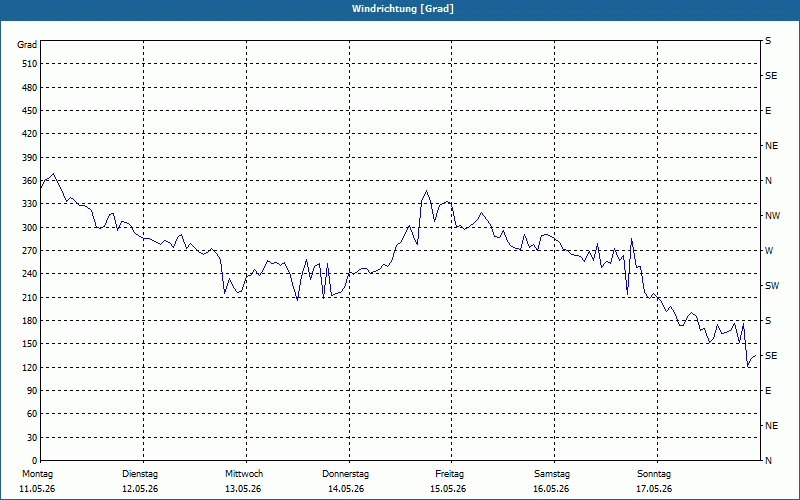Click the "NE" compass label near 405 degrees

tap(771, 146)
